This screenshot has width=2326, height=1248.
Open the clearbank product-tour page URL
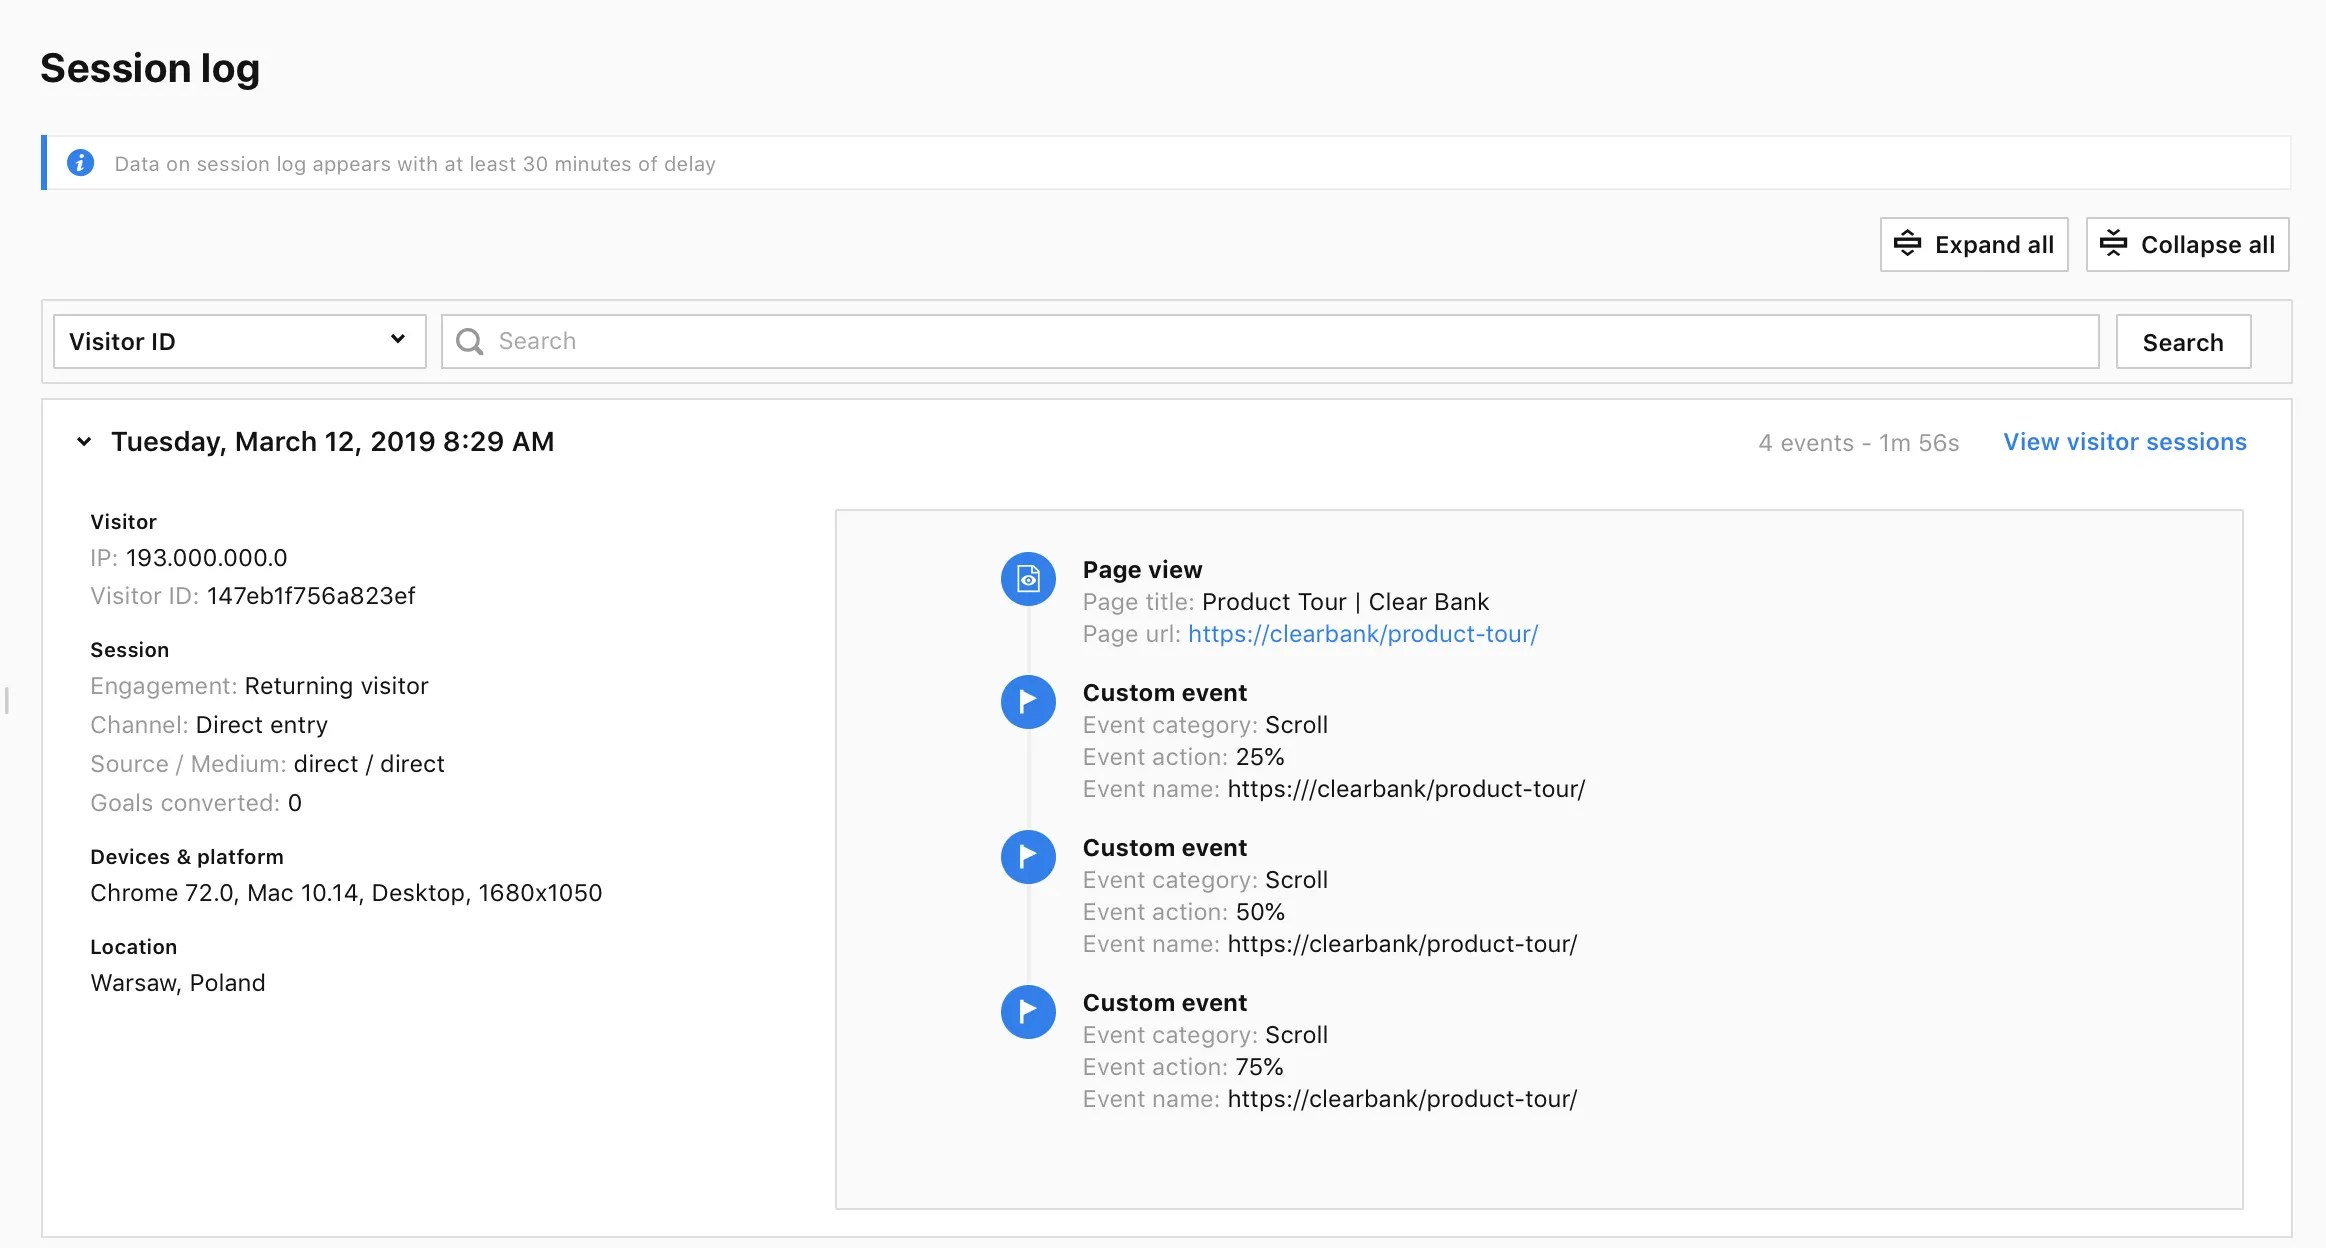tap(1362, 634)
